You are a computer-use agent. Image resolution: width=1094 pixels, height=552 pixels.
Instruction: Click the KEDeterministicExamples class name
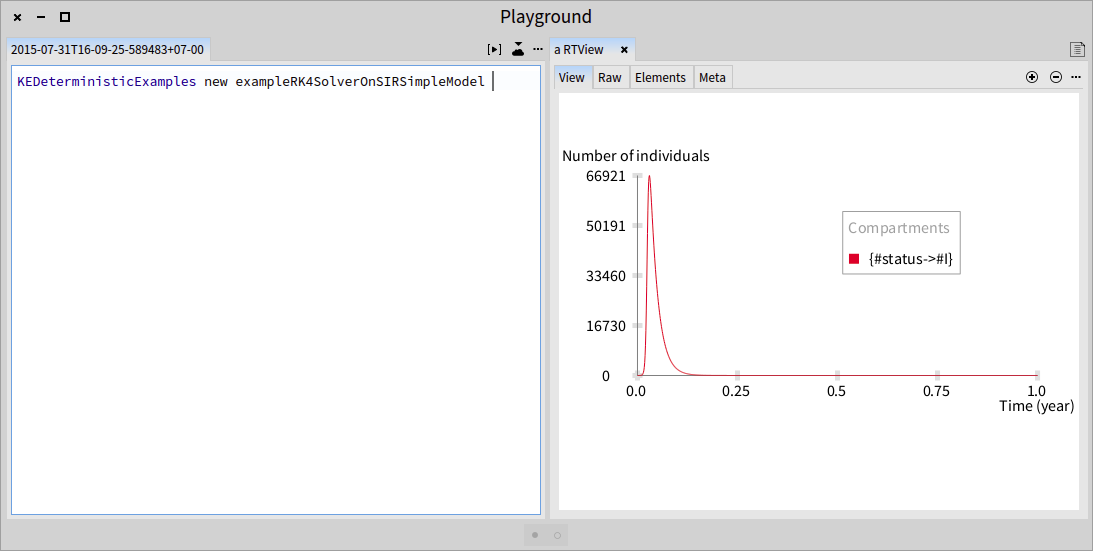[x=107, y=82]
